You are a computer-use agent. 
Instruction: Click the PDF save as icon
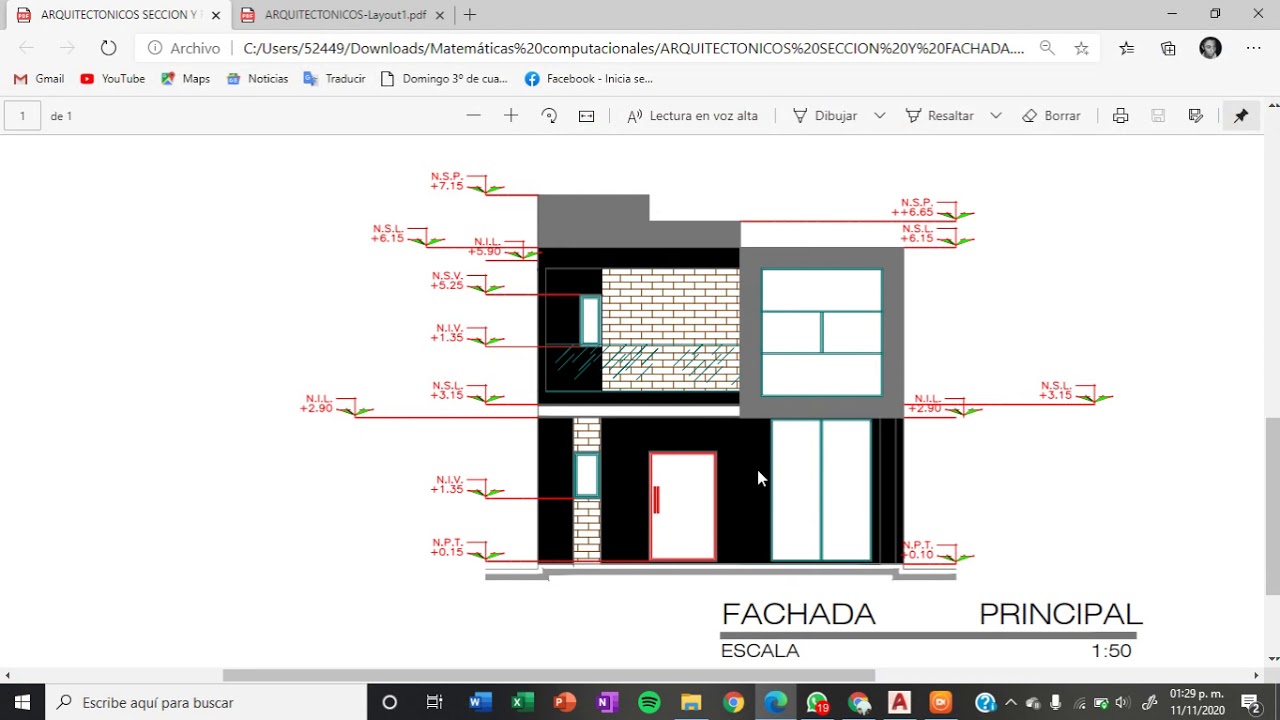point(1196,116)
